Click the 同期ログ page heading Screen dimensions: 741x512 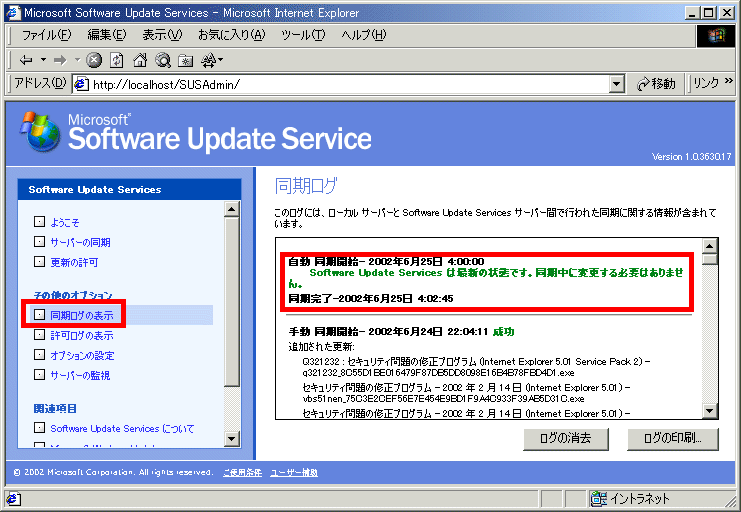[306, 186]
